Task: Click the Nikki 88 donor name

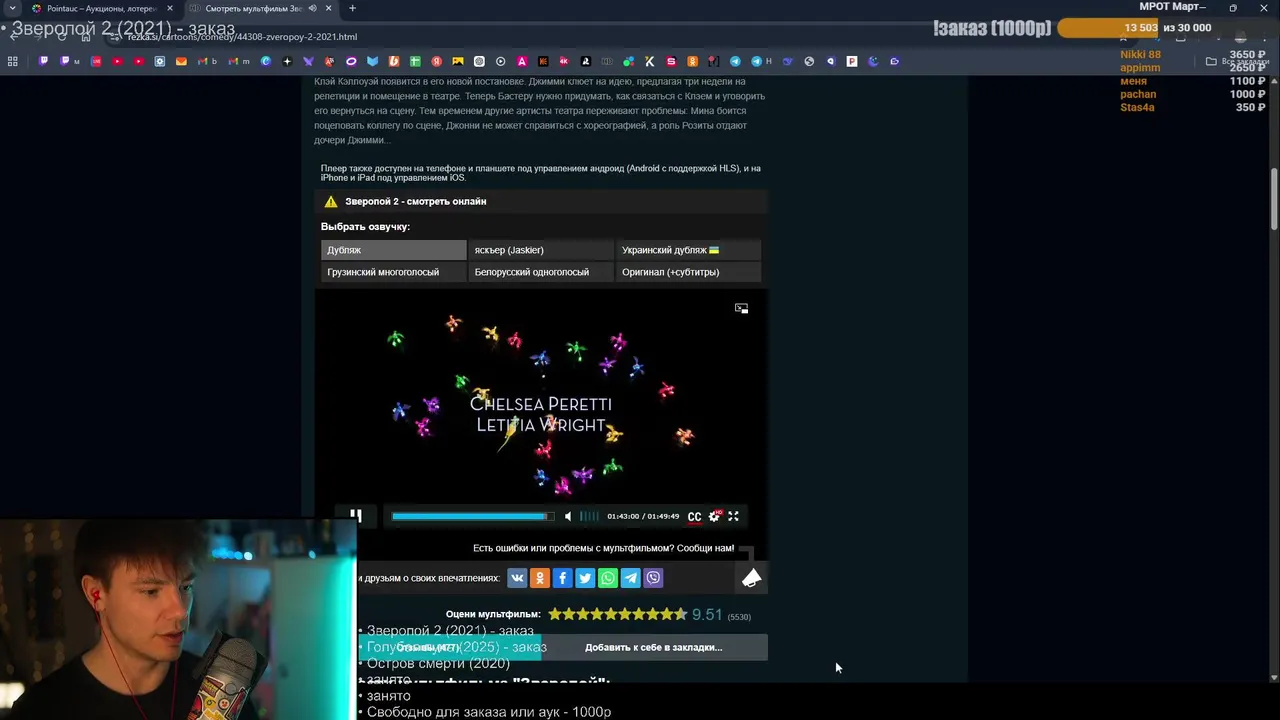Action: point(1140,55)
